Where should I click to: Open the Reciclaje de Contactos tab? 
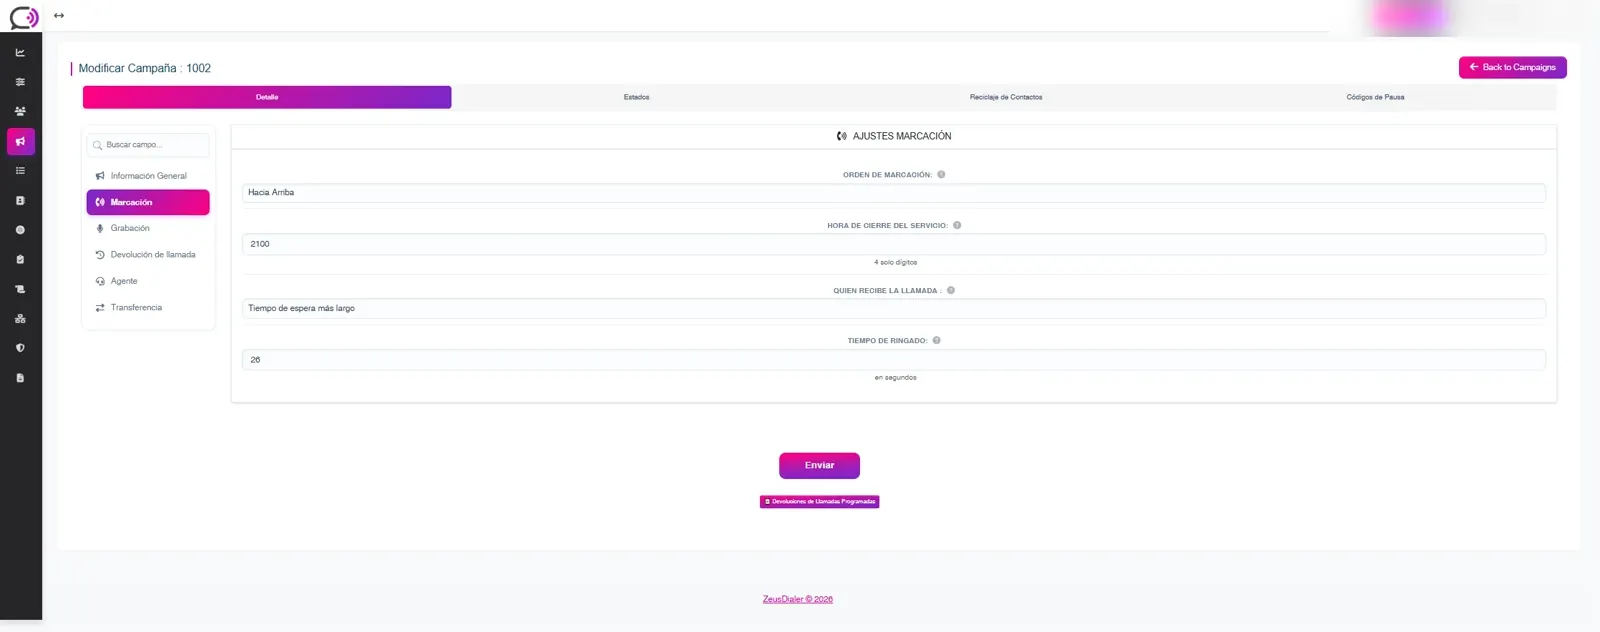coord(1006,97)
